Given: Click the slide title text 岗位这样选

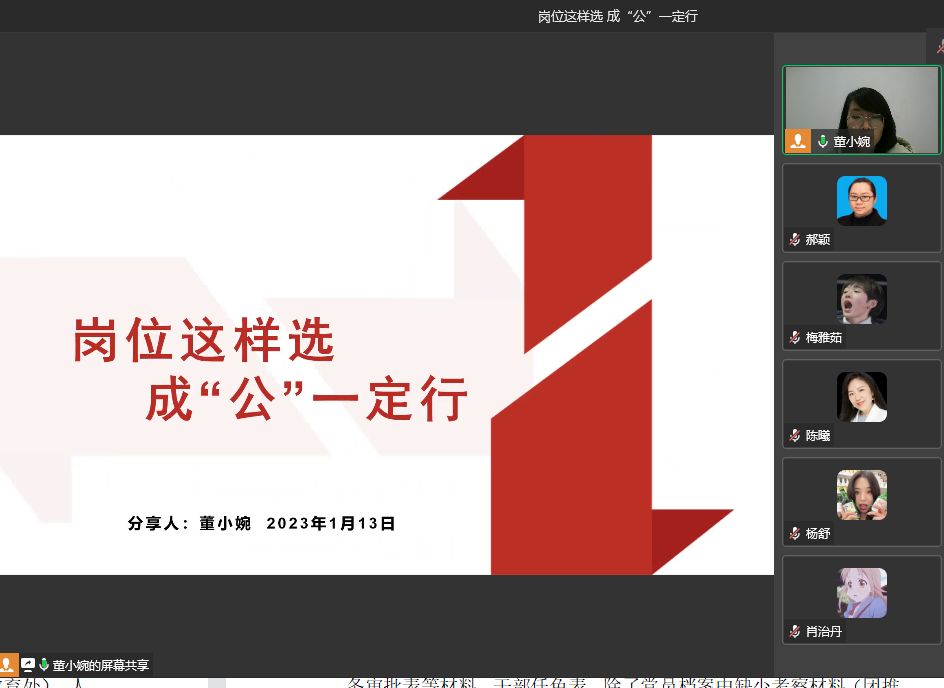Looking at the screenshot, I should pyautogui.click(x=204, y=341).
